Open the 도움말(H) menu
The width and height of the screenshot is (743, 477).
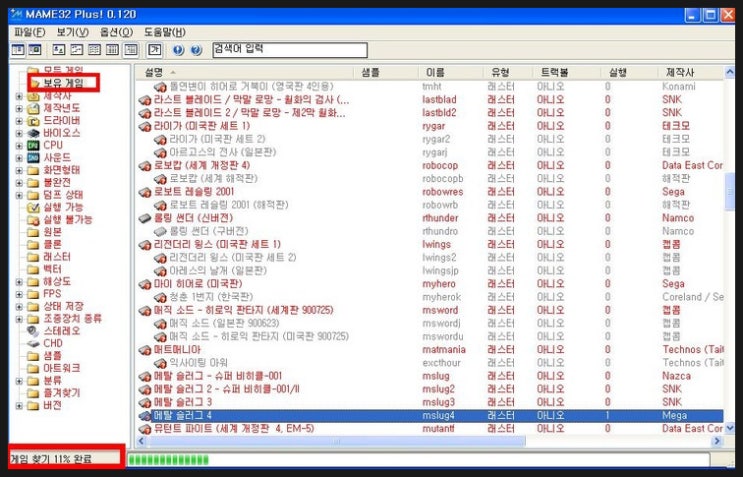[164, 32]
